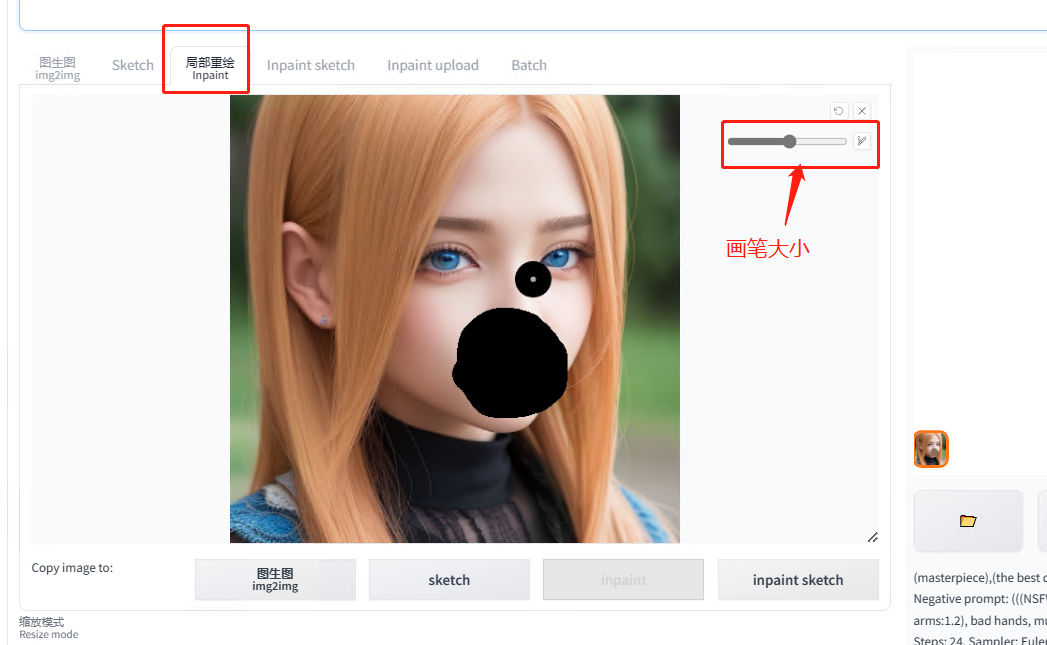Image resolution: width=1047 pixels, height=645 pixels.
Task: Clear the inpaint image with X icon
Action: click(x=861, y=111)
